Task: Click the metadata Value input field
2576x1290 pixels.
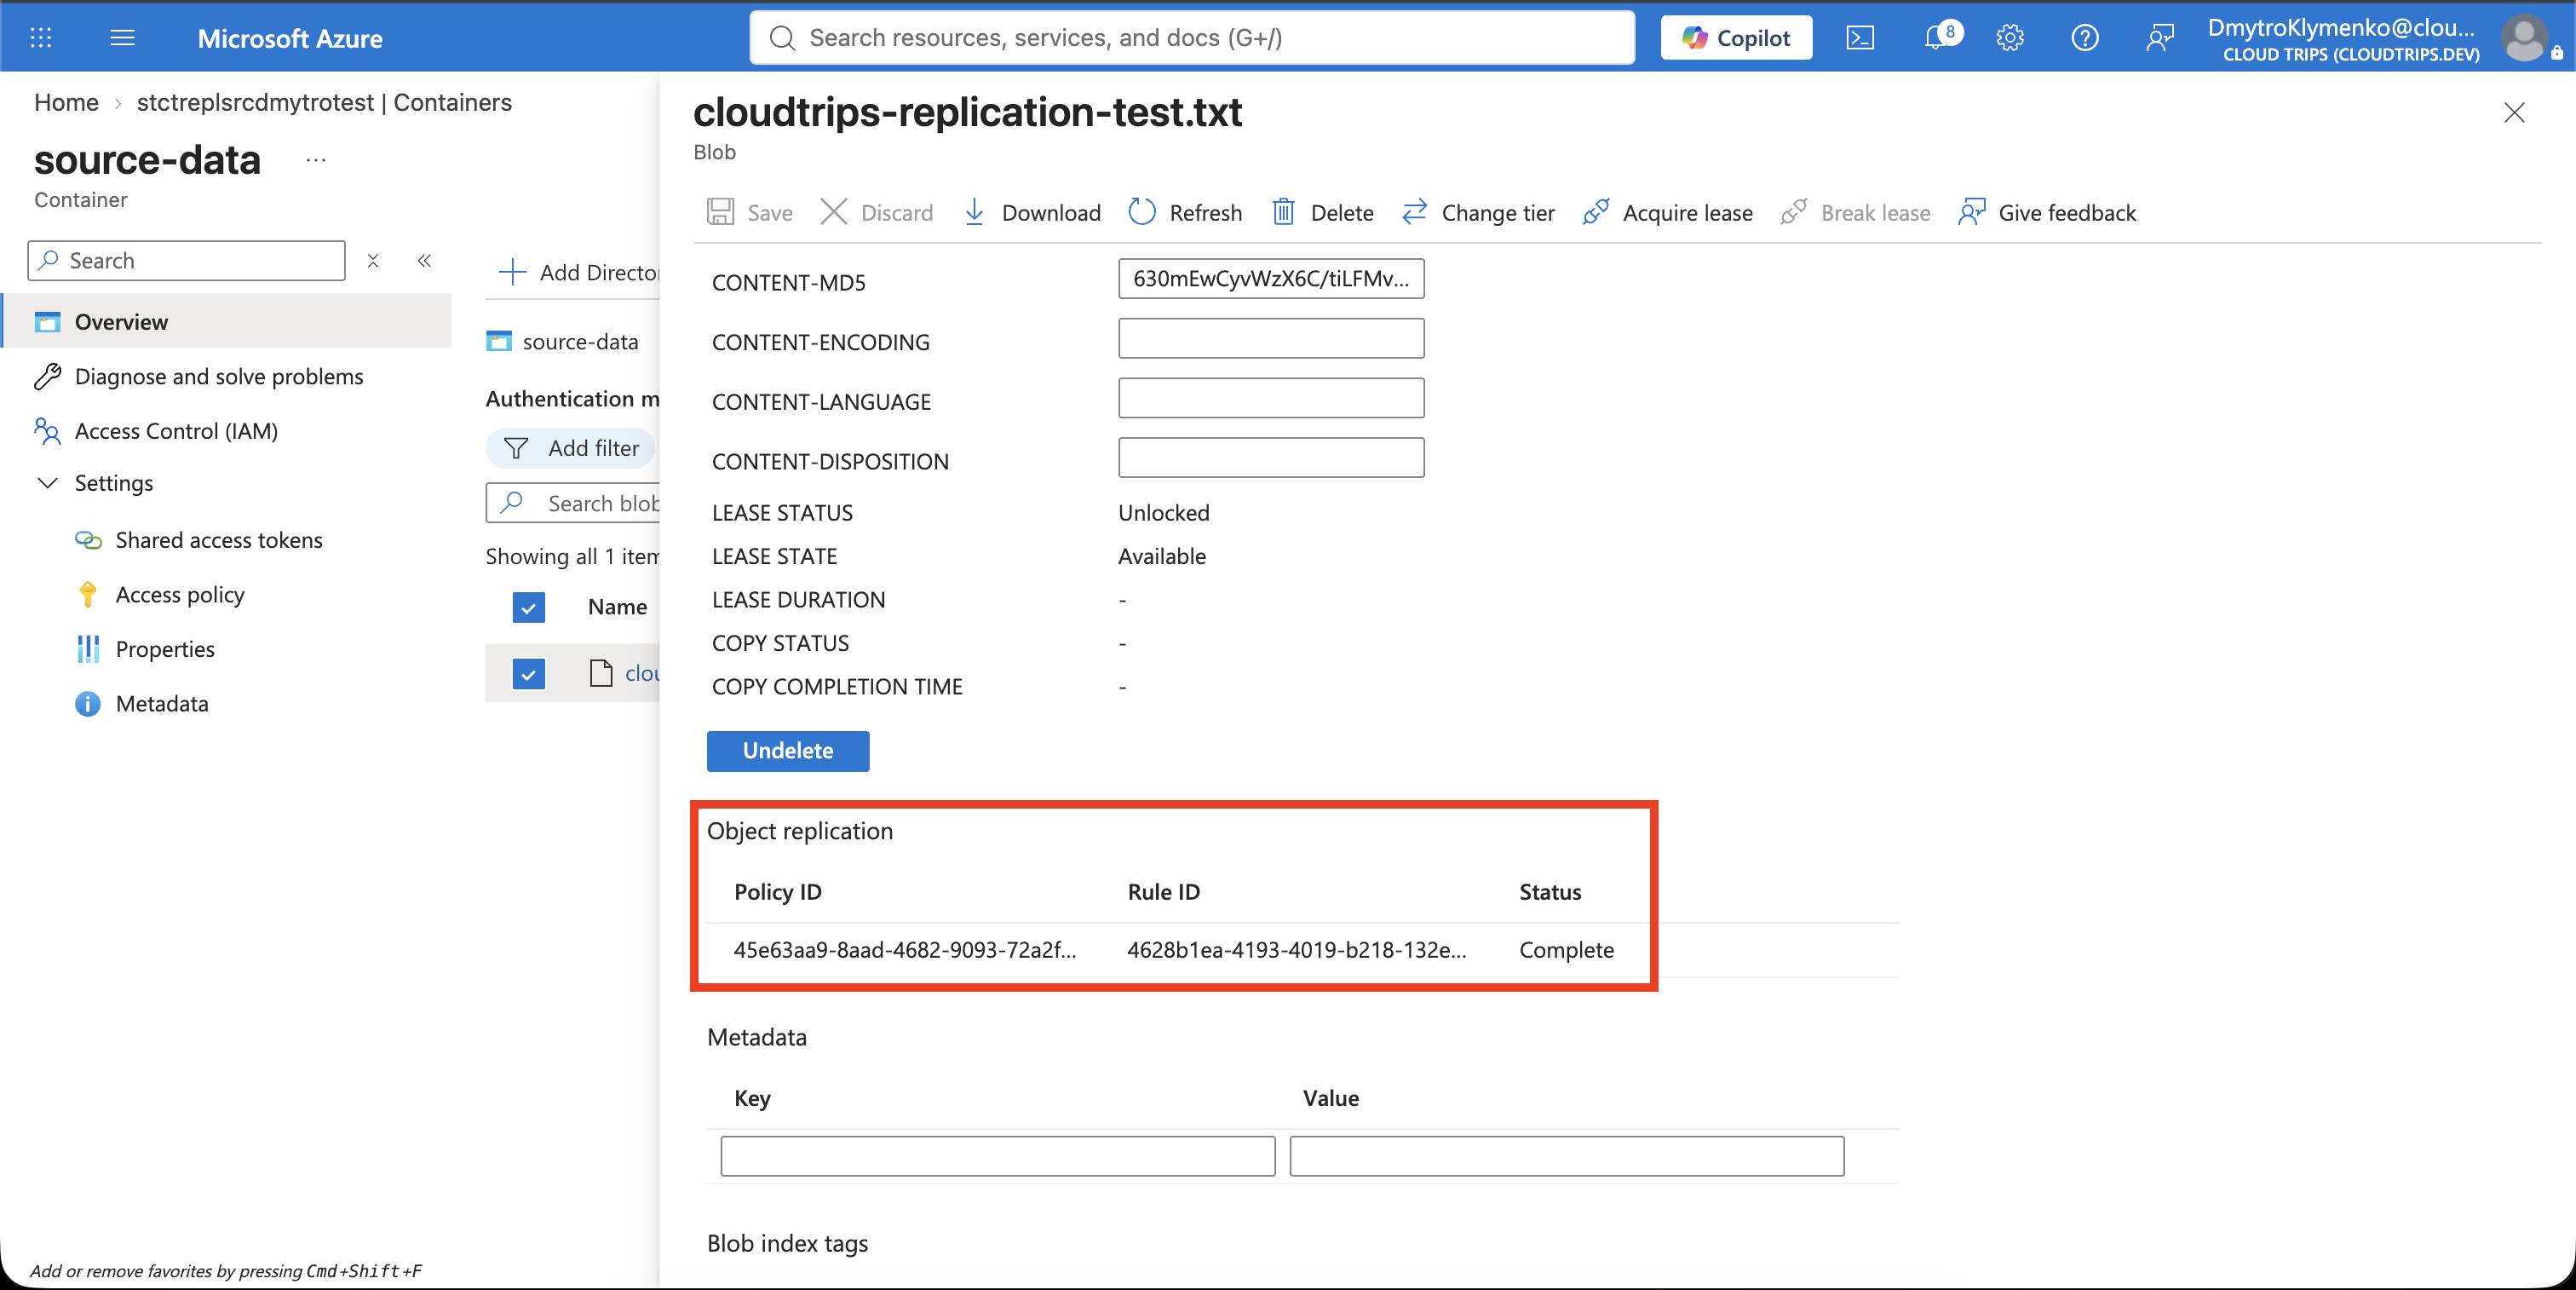Action: (x=1567, y=1156)
